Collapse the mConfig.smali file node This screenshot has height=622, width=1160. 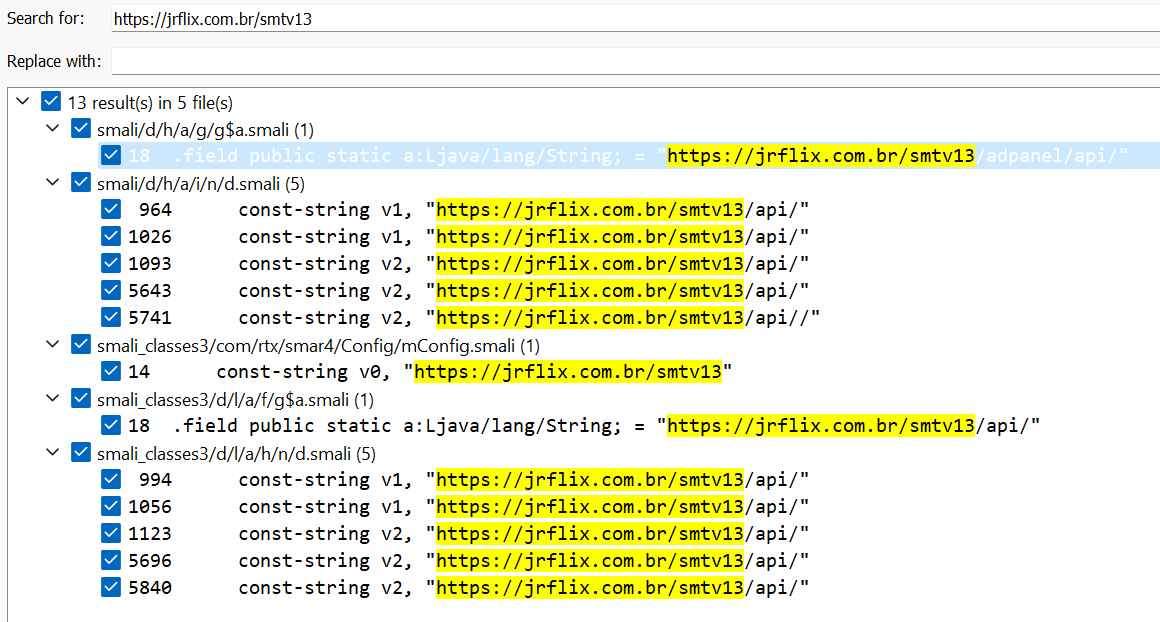tap(52, 345)
